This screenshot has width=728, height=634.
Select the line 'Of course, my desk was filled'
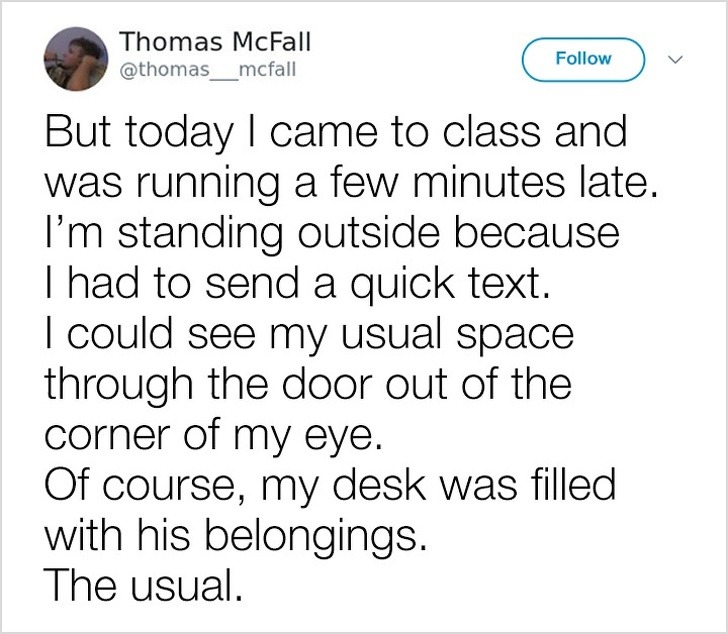pyautogui.click(x=330, y=487)
